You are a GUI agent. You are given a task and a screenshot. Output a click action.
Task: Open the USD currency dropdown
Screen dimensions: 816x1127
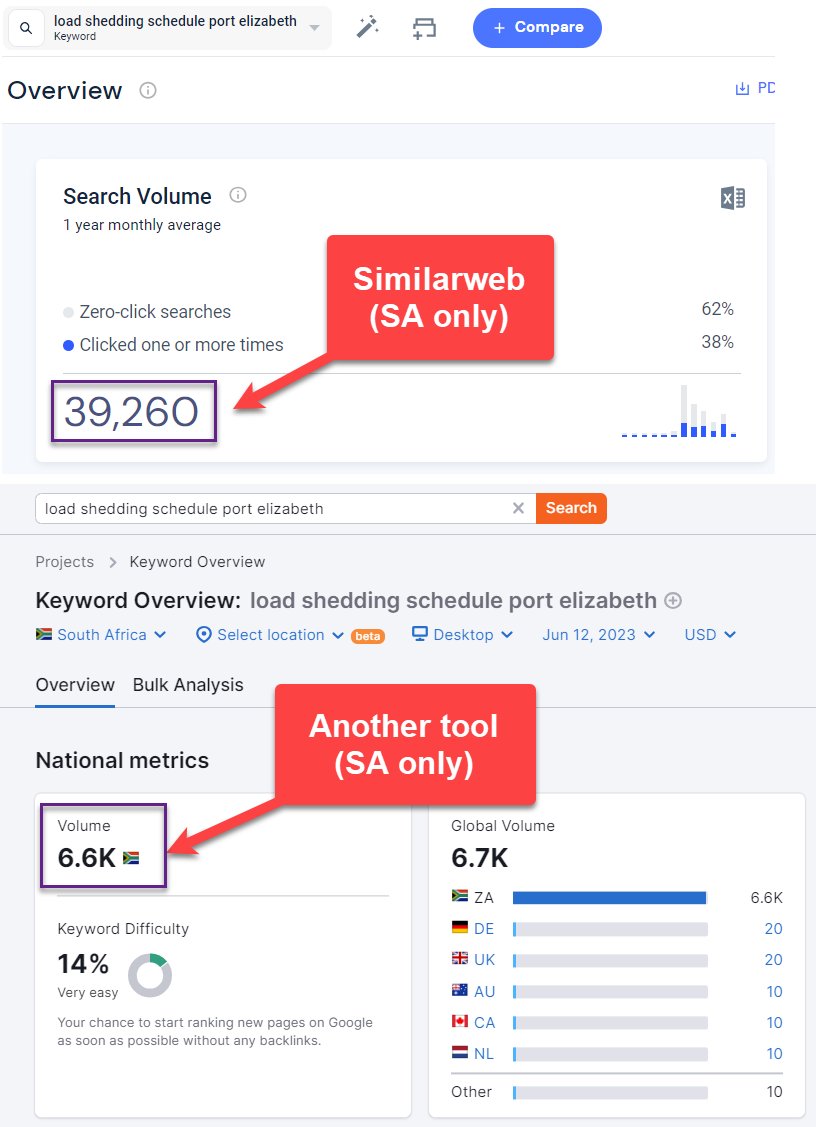coord(710,635)
